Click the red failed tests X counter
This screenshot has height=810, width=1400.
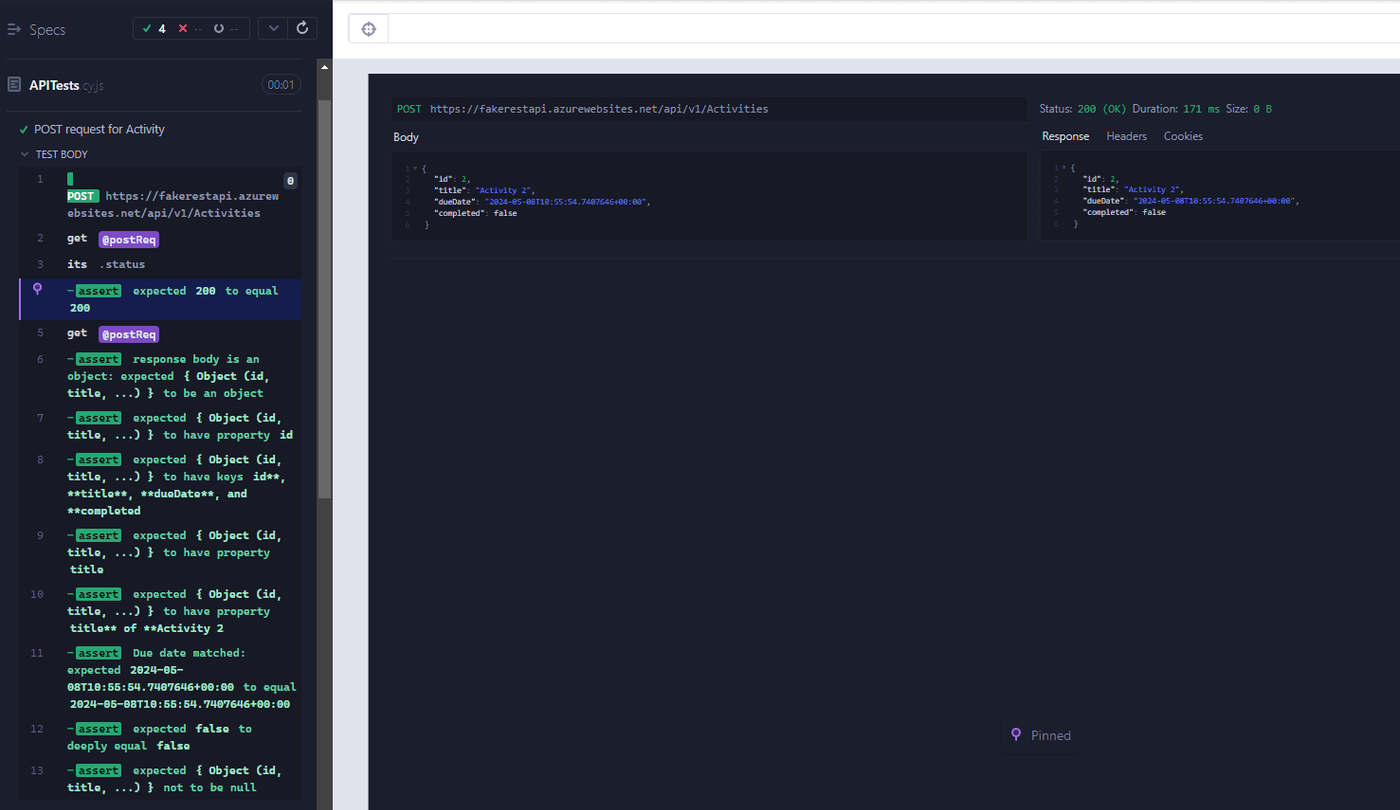click(190, 29)
